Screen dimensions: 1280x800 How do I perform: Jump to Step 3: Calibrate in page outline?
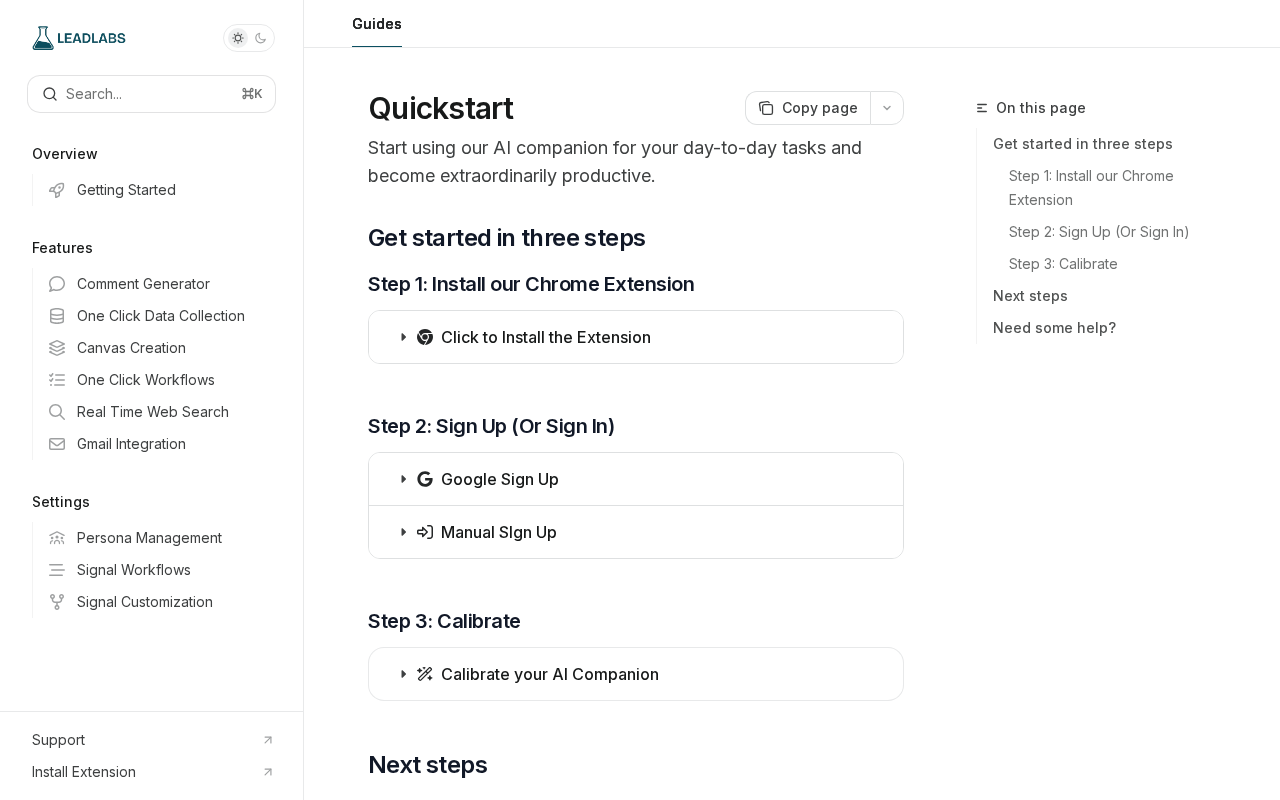pos(1063,264)
